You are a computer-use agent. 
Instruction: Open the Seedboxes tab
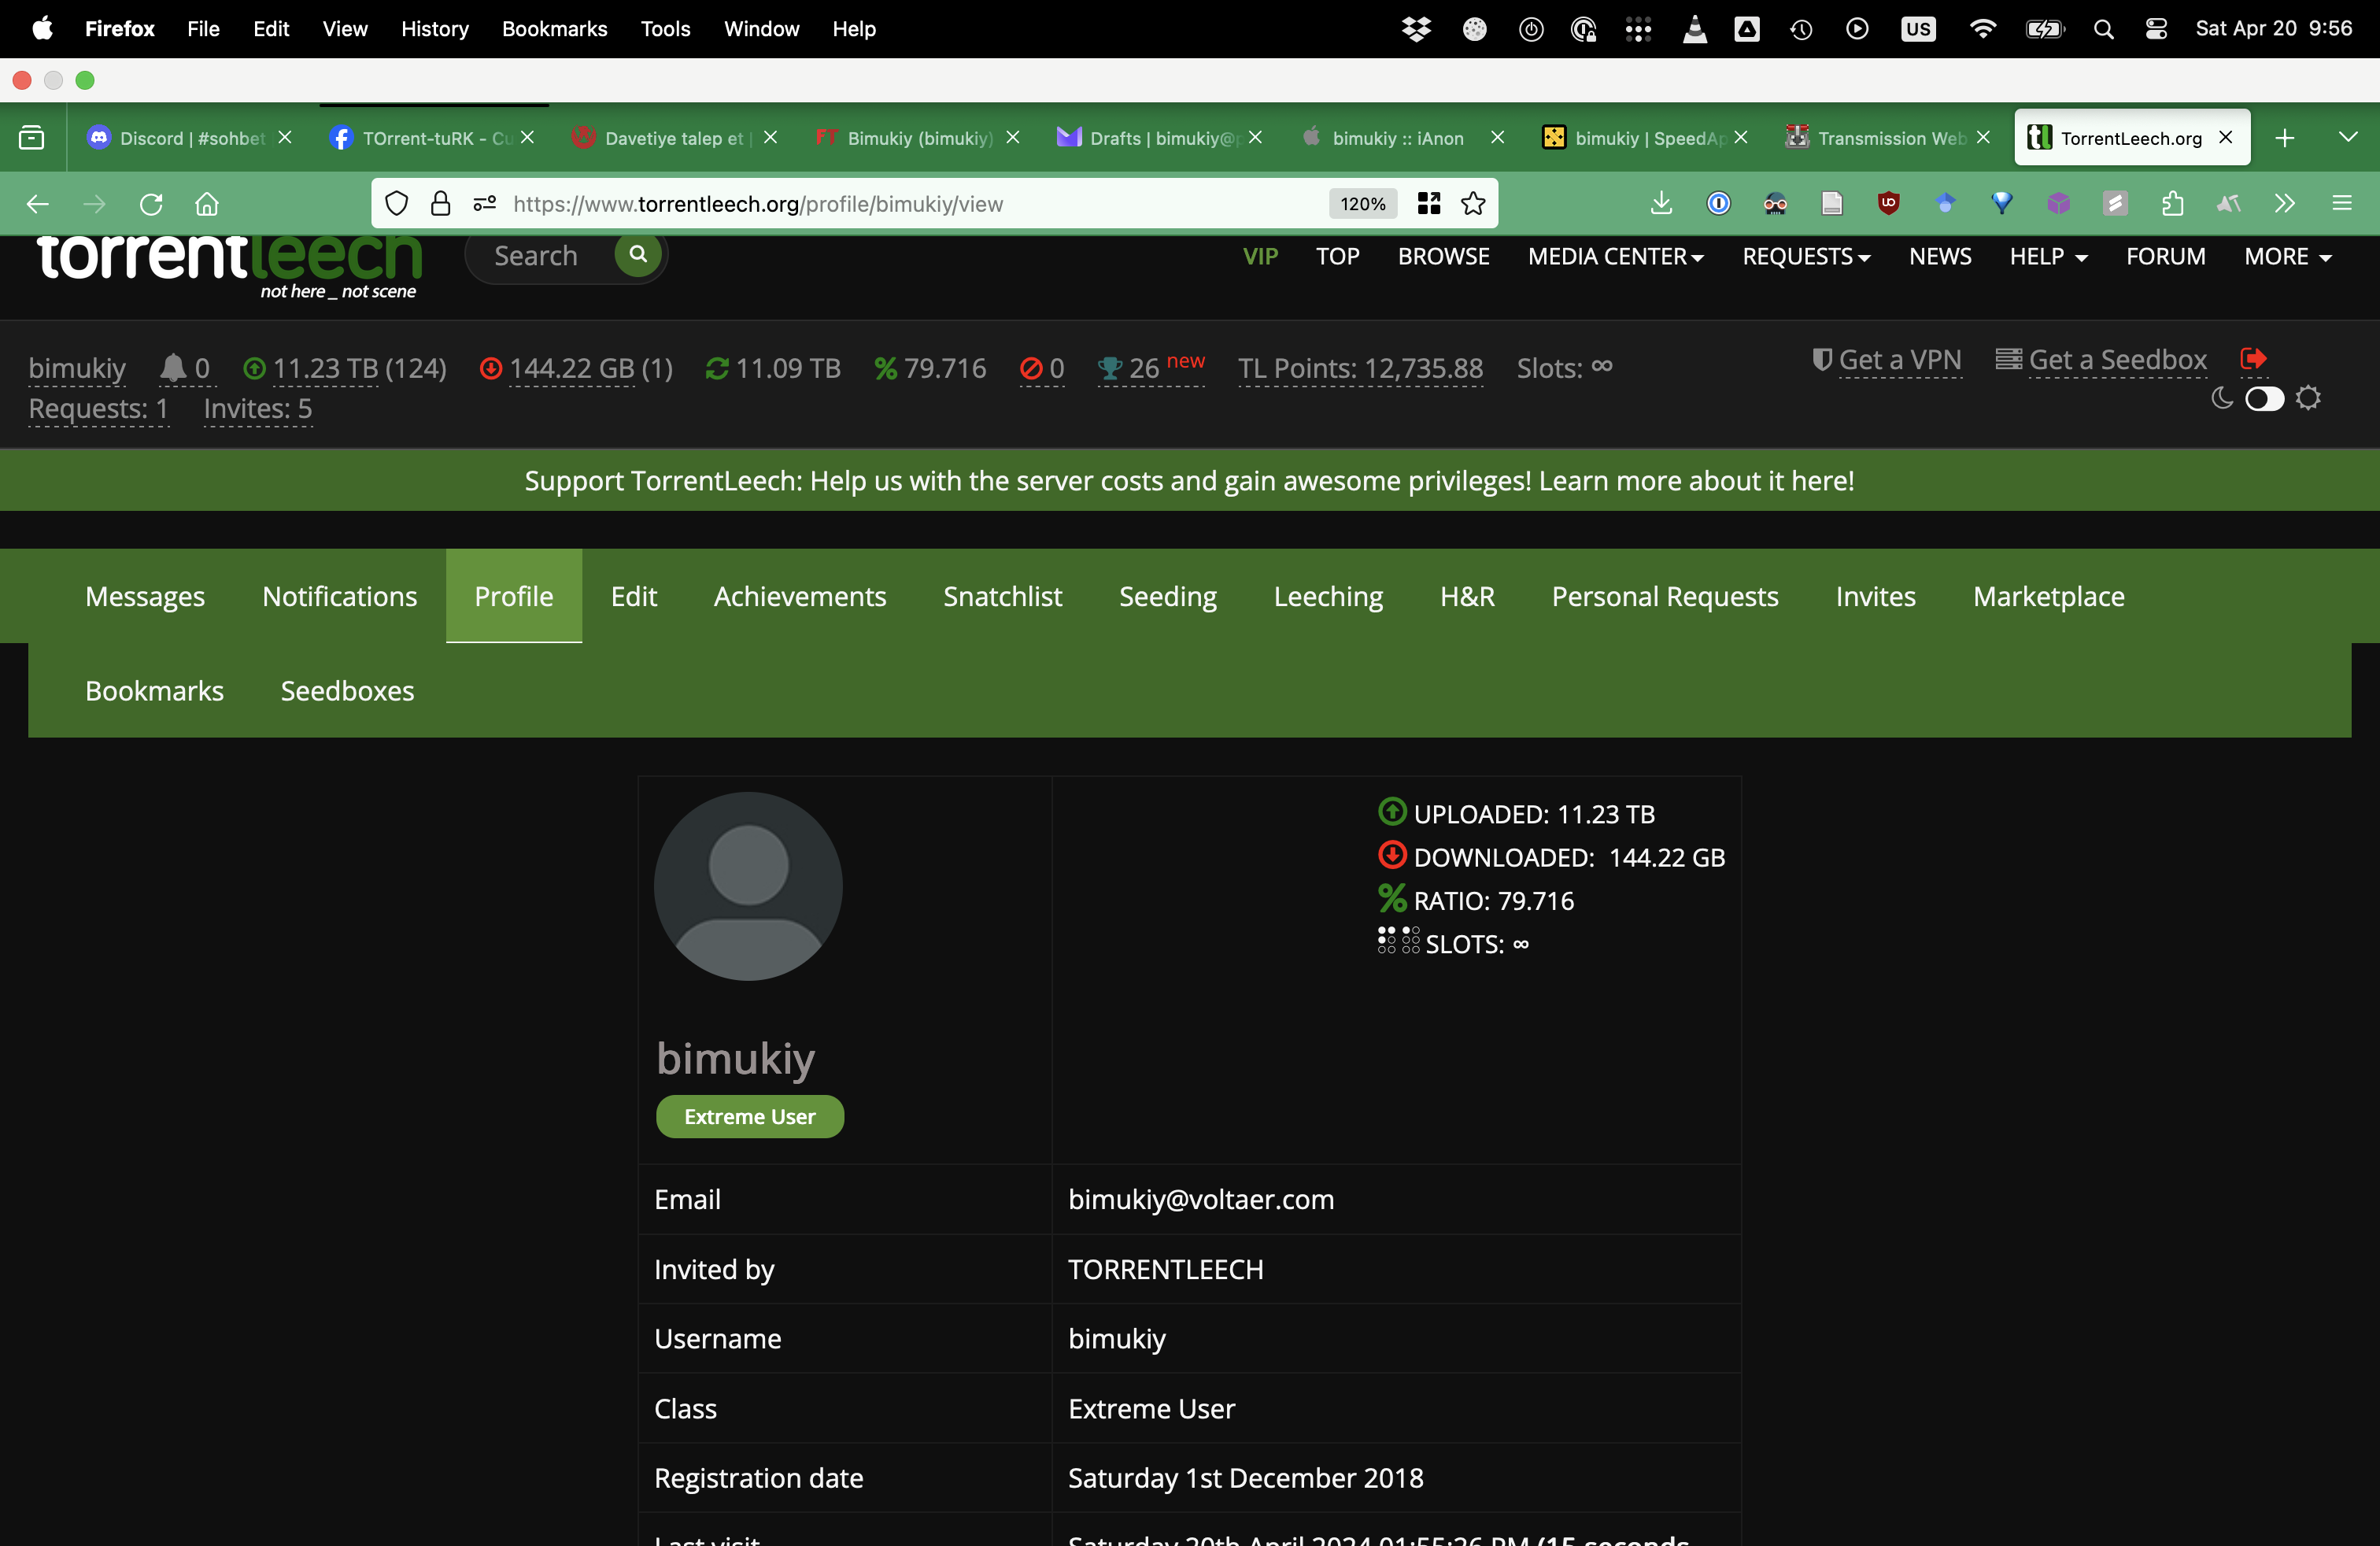pyautogui.click(x=347, y=691)
